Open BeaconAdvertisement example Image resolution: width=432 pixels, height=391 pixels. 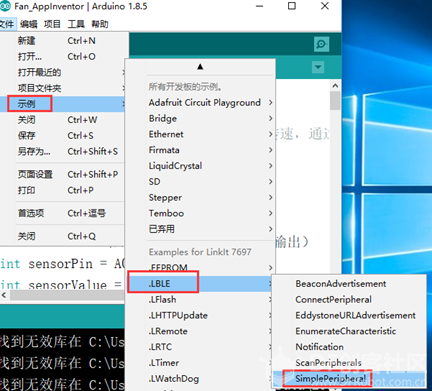click(349, 284)
